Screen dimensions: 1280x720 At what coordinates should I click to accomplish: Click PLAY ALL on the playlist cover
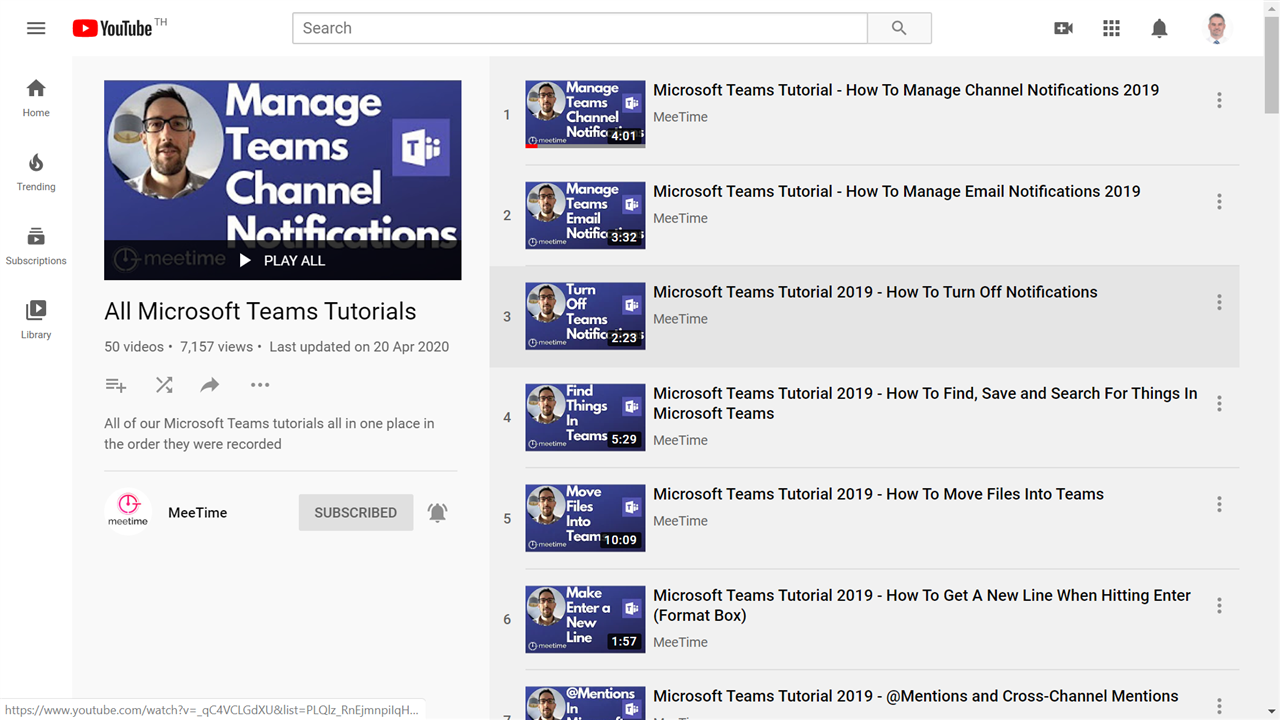pos(282,260)
